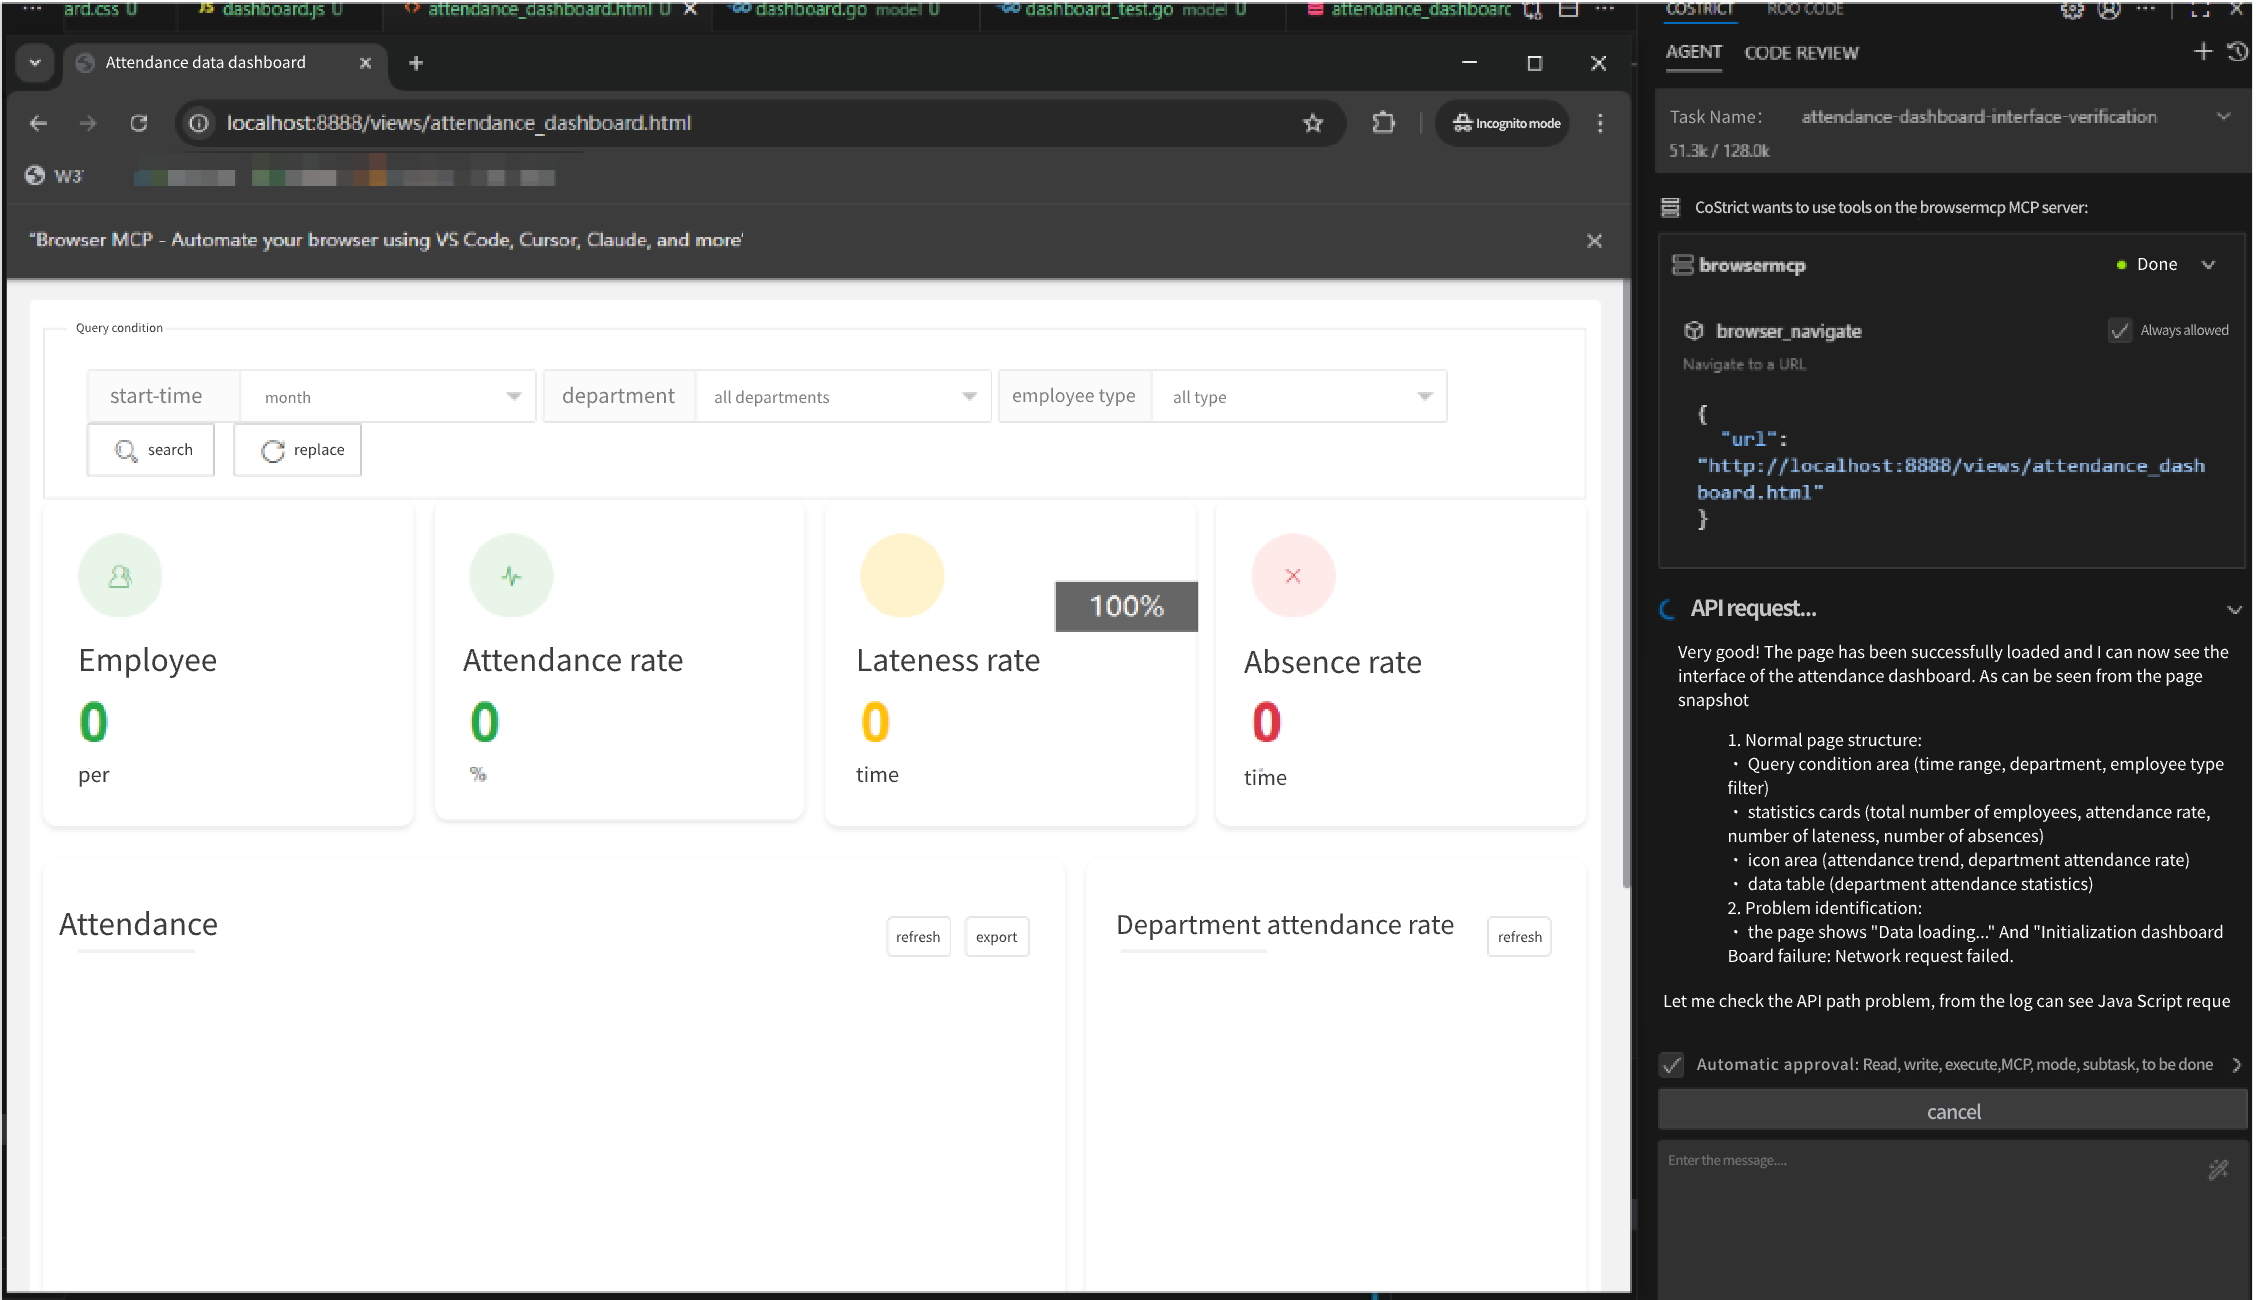The height and width of the screenshot is (1300, 2264).
Task: Dismiss the Browser MCP banner
Action: pyautogui.click(x=1594, y=241)
